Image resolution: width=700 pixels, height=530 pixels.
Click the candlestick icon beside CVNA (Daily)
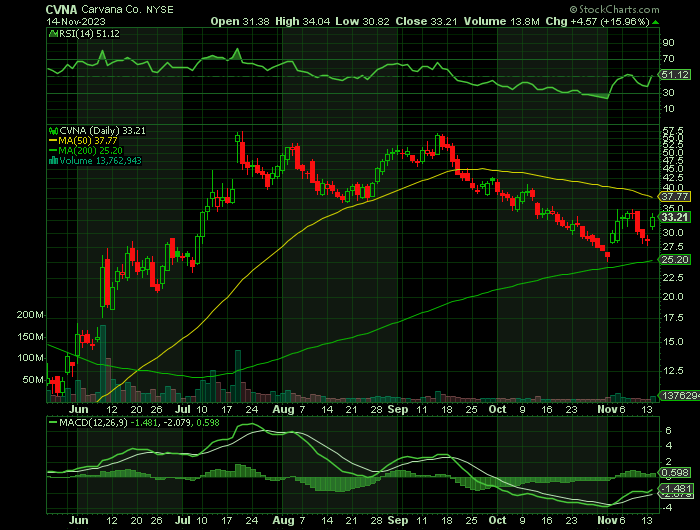point(53,131)
